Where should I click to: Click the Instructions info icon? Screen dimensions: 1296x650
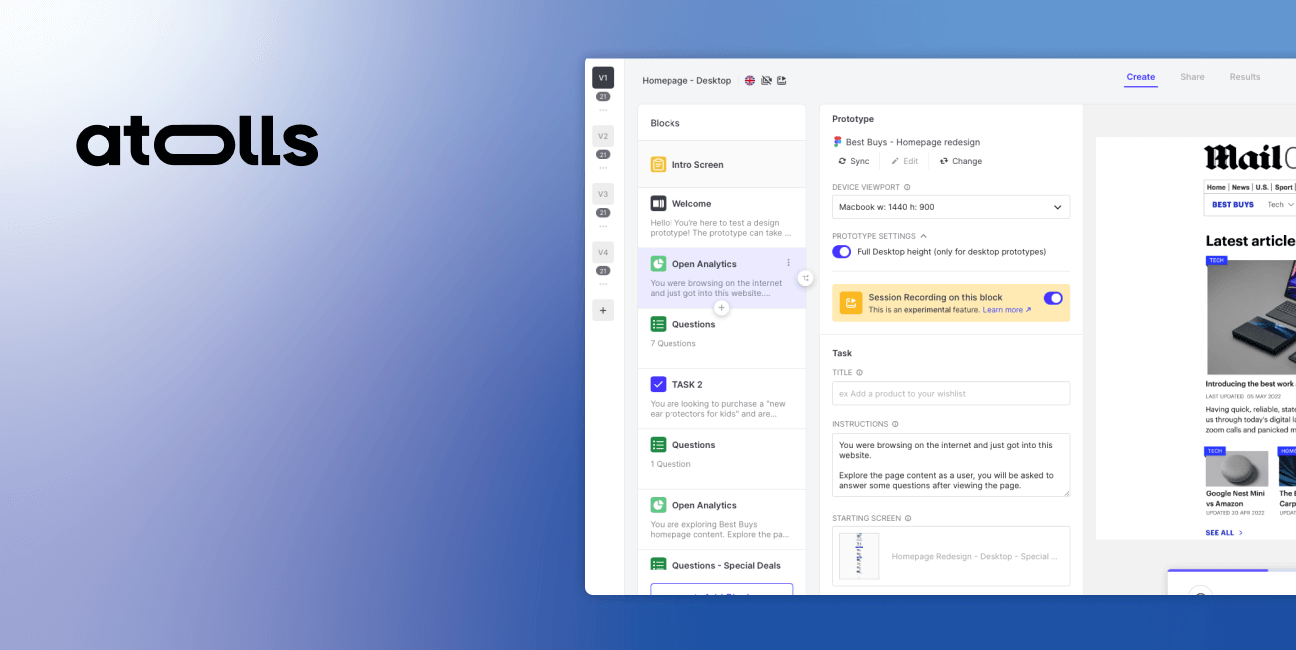click(x=895, y=424)
